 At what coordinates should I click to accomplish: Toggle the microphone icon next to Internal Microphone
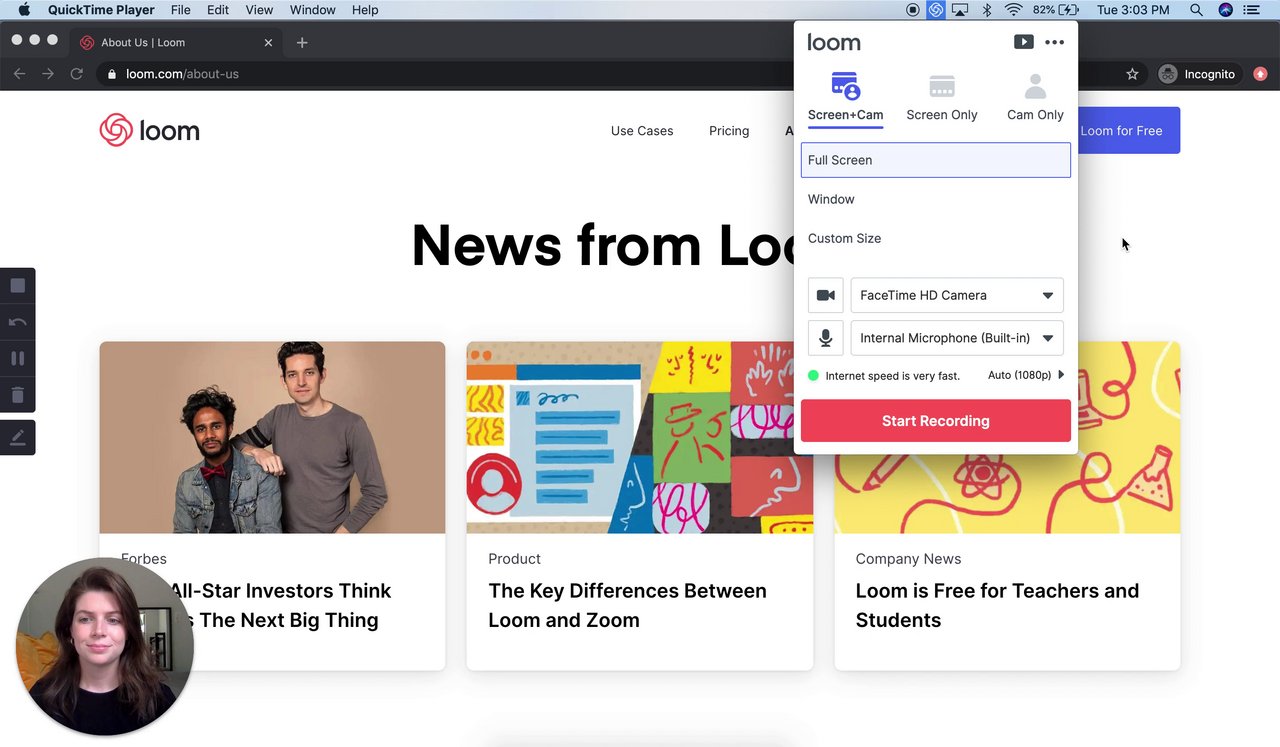coord(826,338)
